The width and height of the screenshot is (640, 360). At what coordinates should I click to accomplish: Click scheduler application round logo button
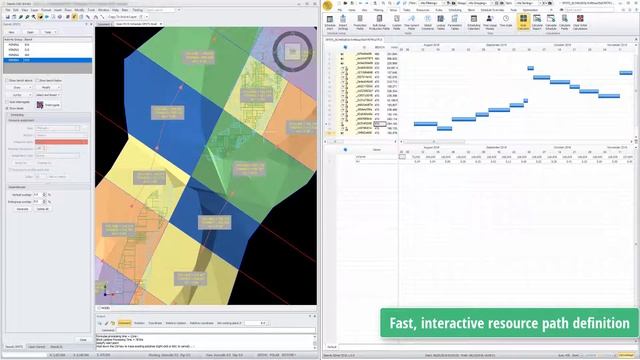pos(327,5)
